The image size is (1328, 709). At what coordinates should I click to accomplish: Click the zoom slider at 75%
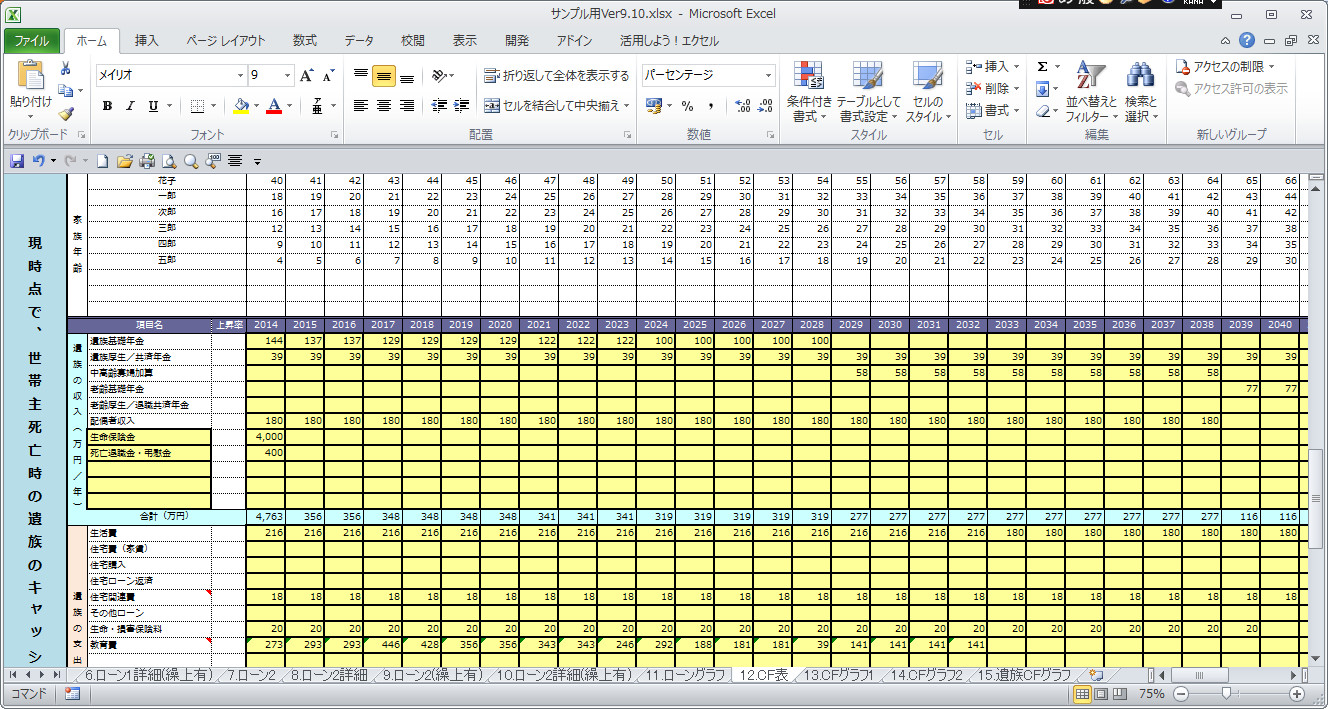pos(1227,694)
